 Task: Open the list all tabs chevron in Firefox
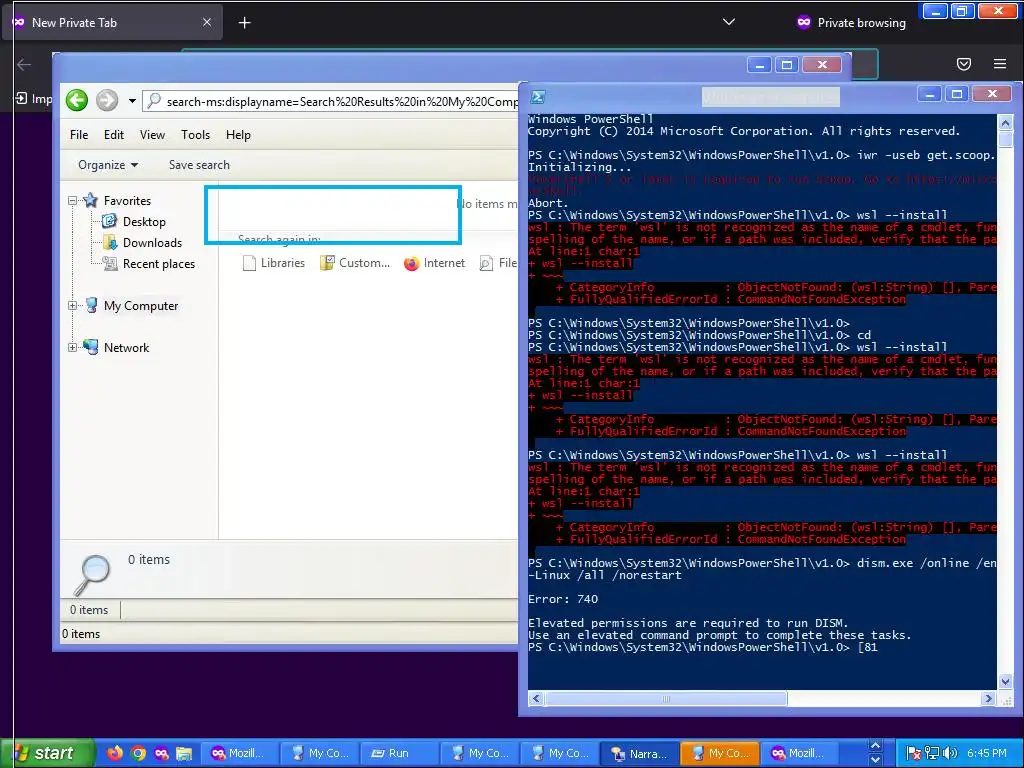tap(729, 22)
